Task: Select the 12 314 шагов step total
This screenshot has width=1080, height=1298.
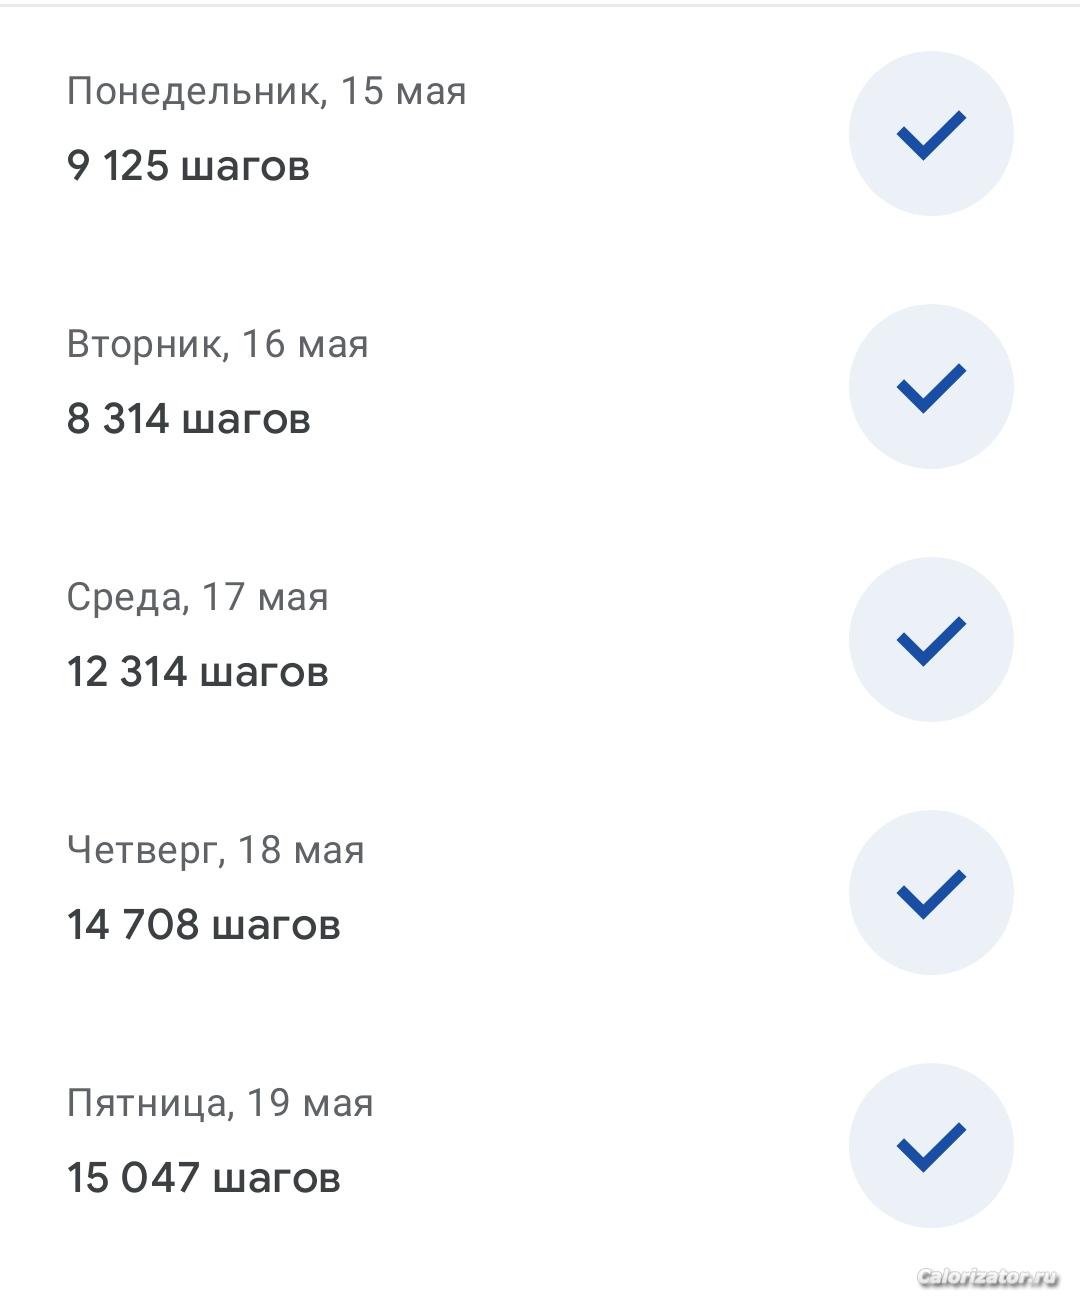Action: (x=197, y=672)
